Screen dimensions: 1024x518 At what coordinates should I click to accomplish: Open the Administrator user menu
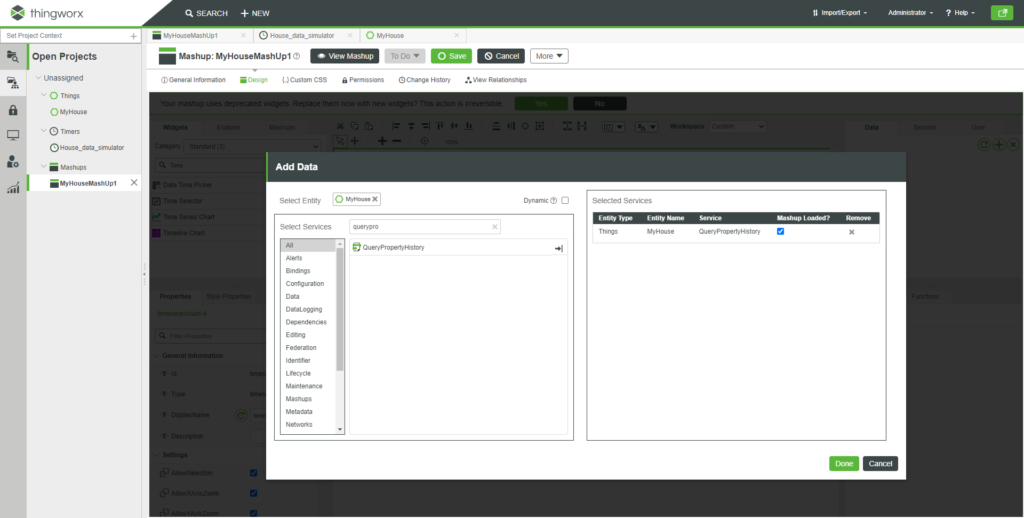910,13
